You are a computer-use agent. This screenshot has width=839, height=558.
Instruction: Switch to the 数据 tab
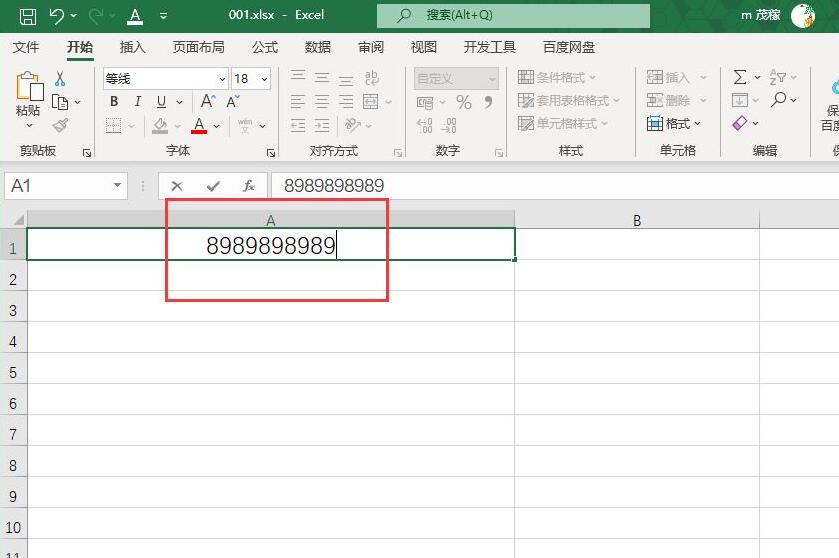pos(317,47)
